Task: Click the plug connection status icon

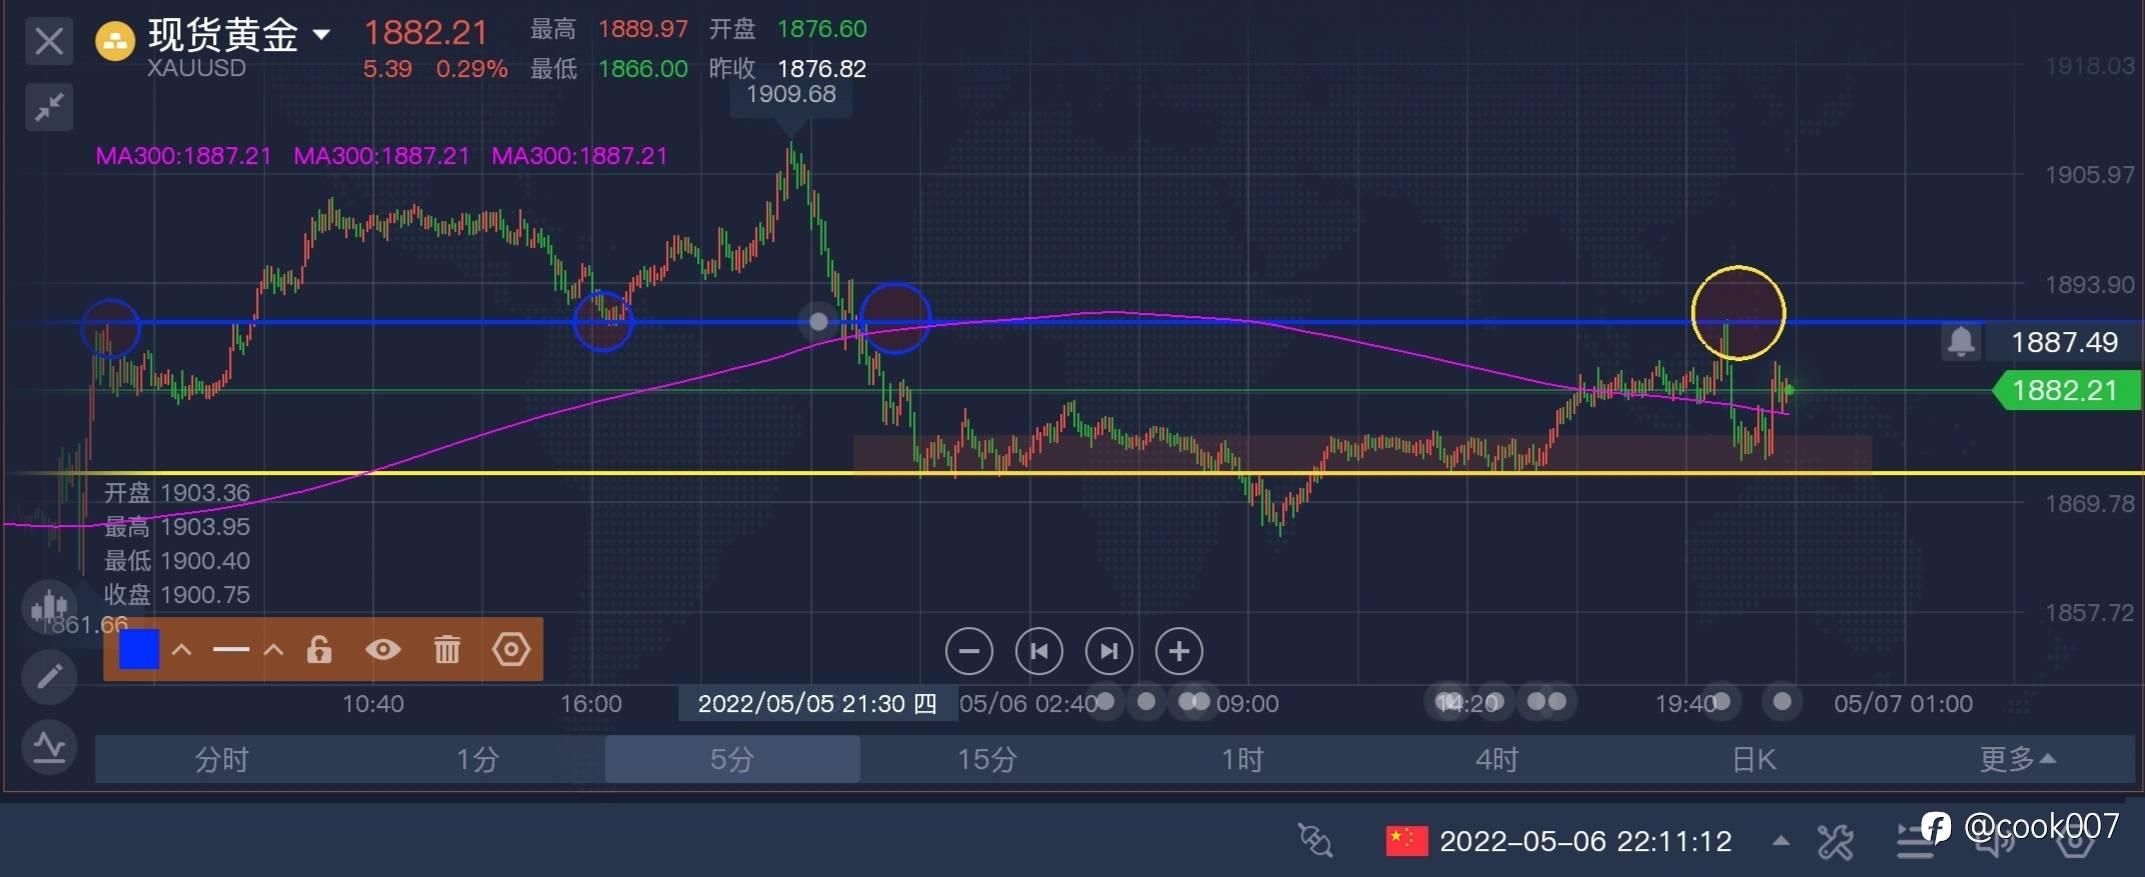Action: [1315, 841]
